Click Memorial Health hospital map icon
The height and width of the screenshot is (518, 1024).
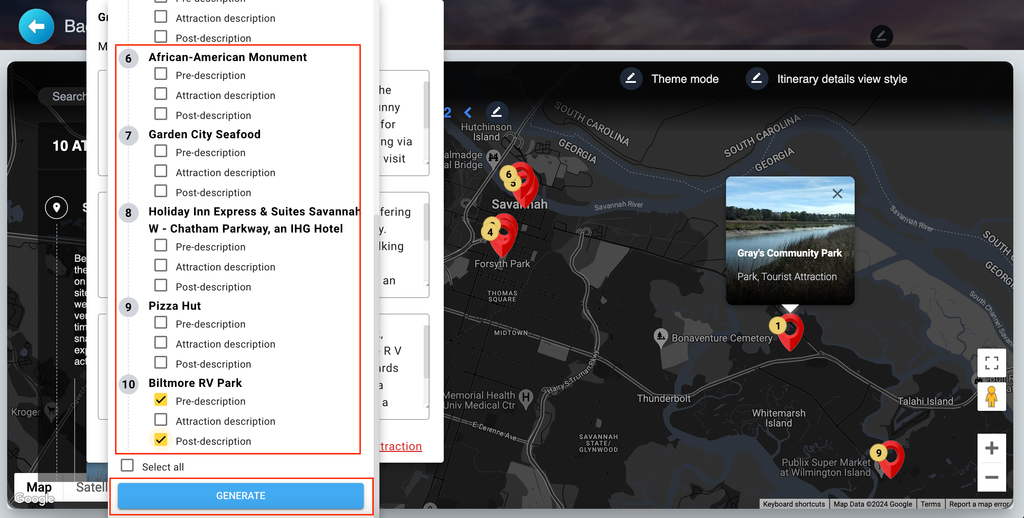[x=526, y=396]
